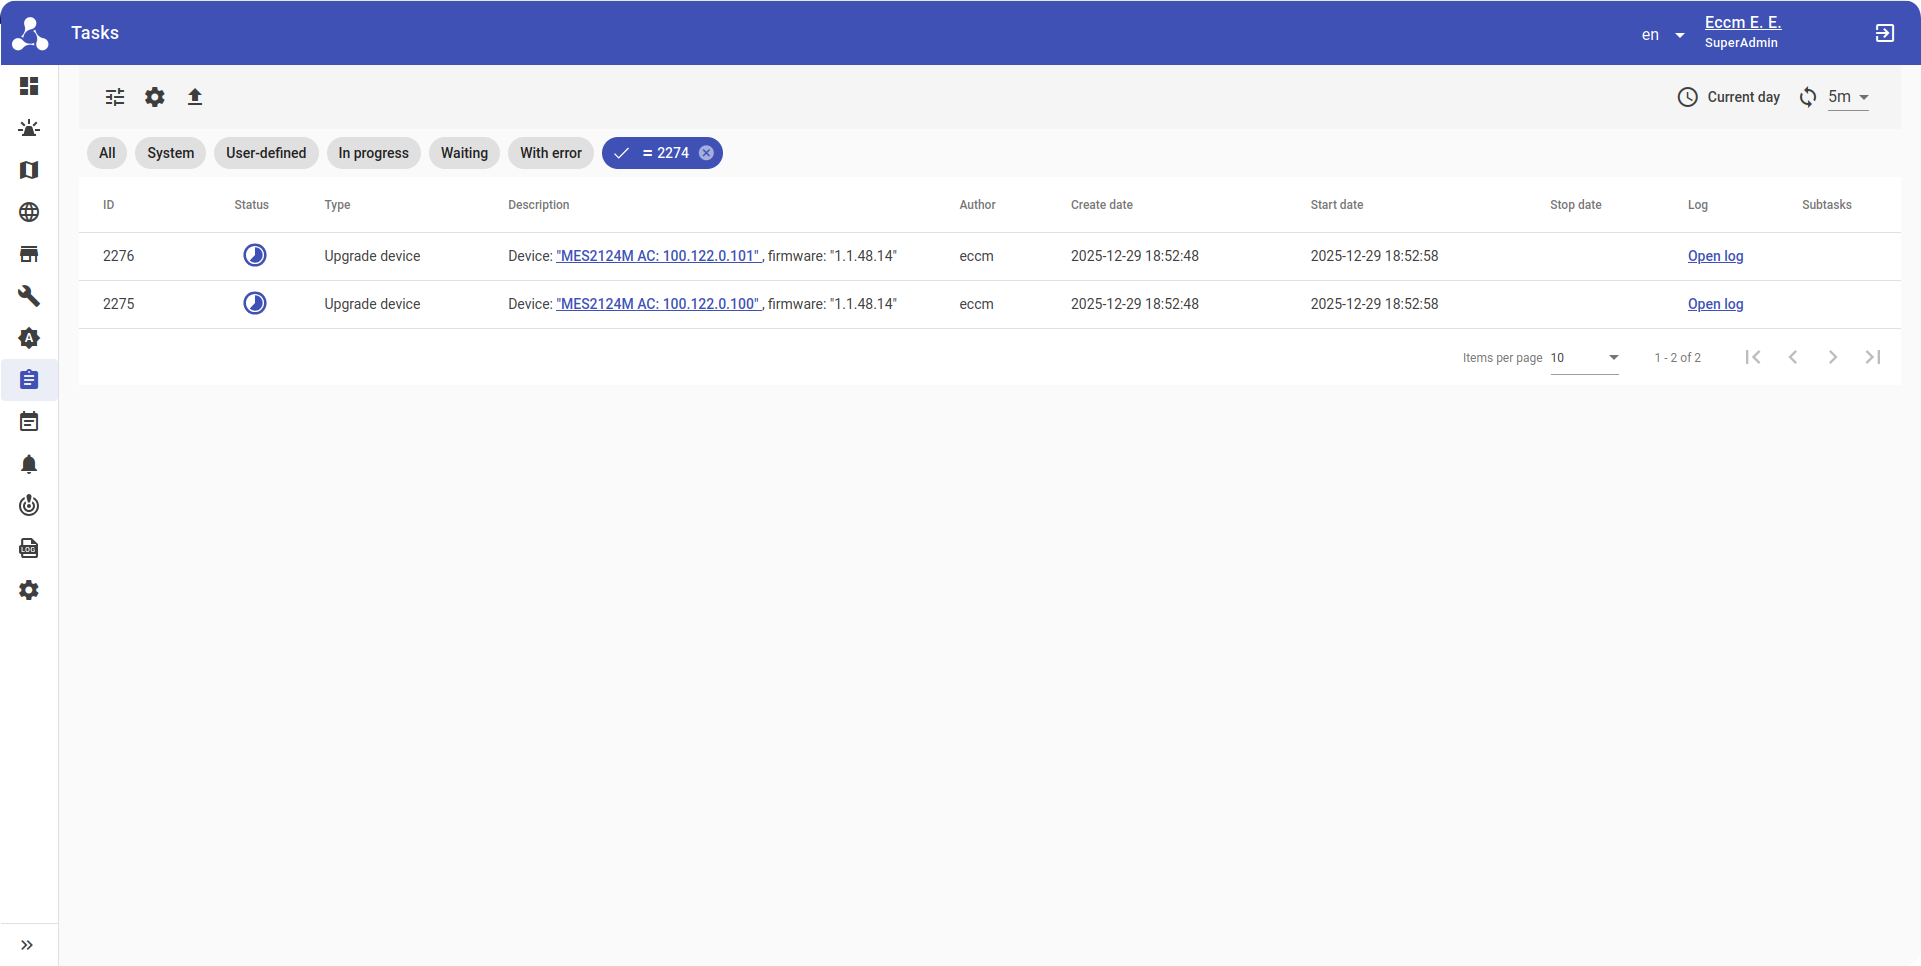Open the bell notifications icon in sidebar

(x=29, y=464)
